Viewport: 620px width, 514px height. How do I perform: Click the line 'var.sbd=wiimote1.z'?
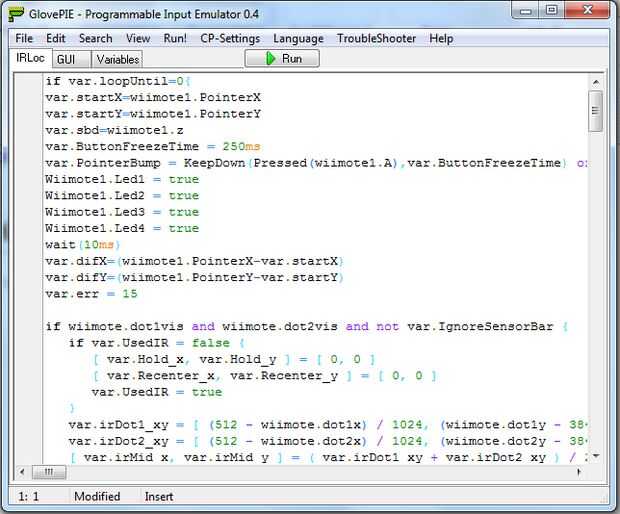[114, 130]
